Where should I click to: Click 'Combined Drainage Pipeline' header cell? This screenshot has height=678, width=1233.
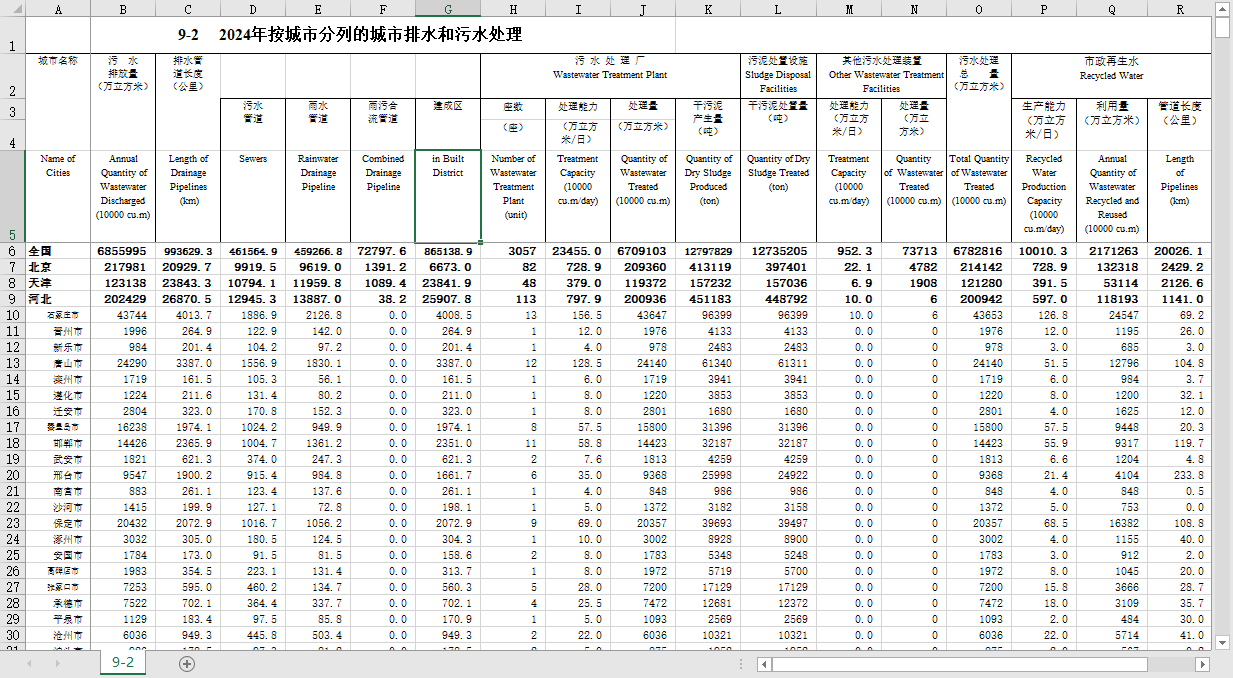coord(383,196)
